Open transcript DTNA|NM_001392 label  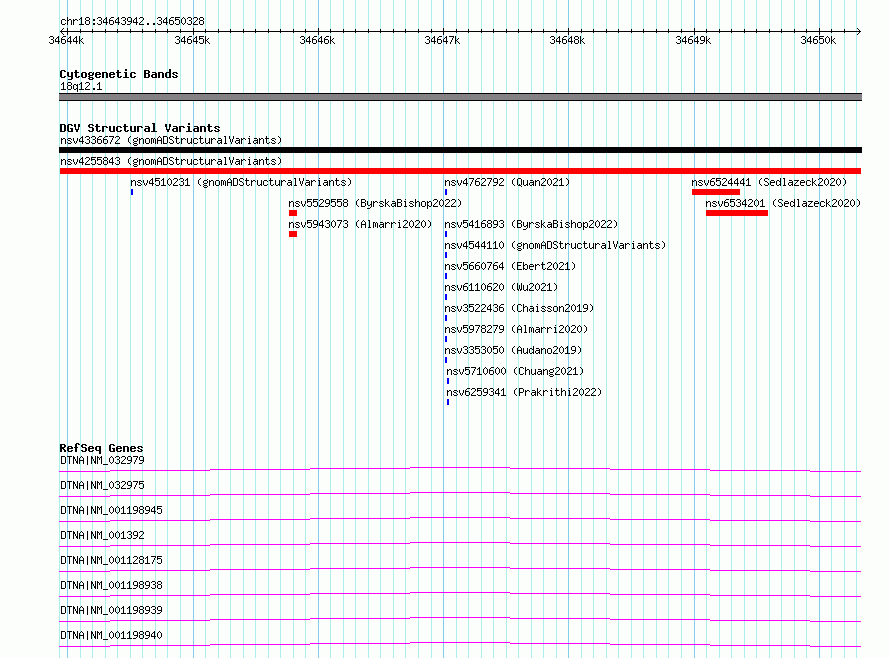(x=102, y=535)
